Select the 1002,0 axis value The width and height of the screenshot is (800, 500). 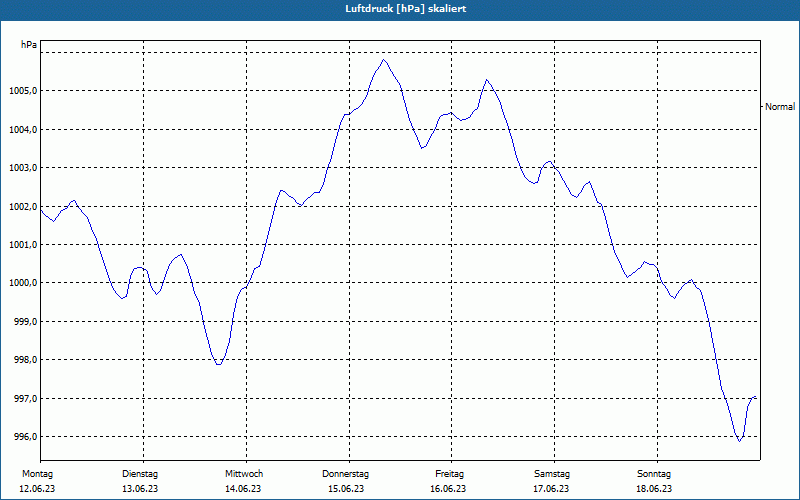click(x=23, y=207)
